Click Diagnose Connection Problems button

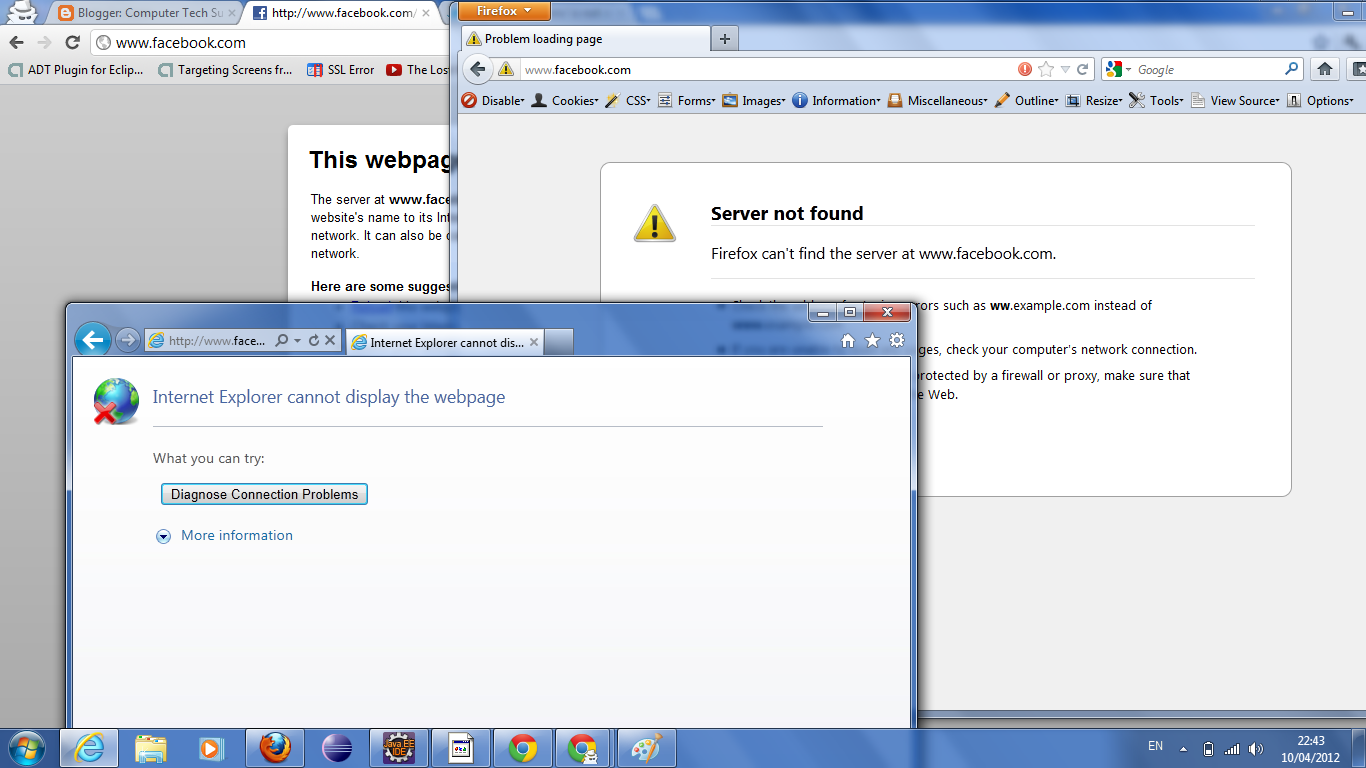(x=264, y=494)
